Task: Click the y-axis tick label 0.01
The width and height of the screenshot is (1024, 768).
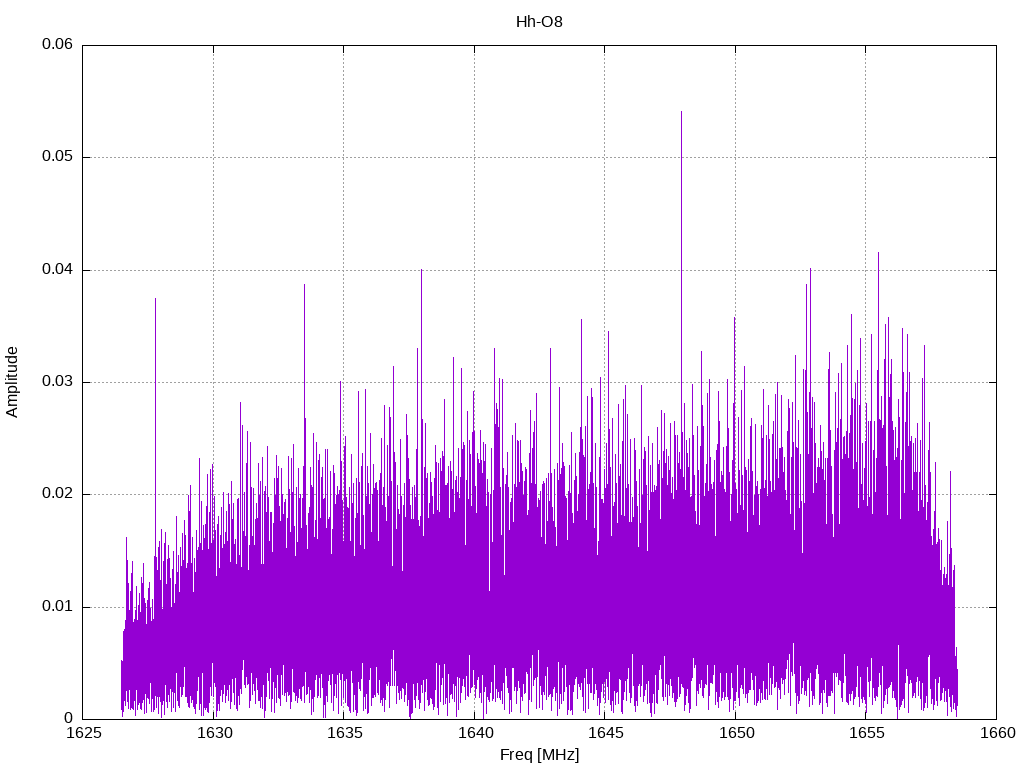Action: click(56, 607)
